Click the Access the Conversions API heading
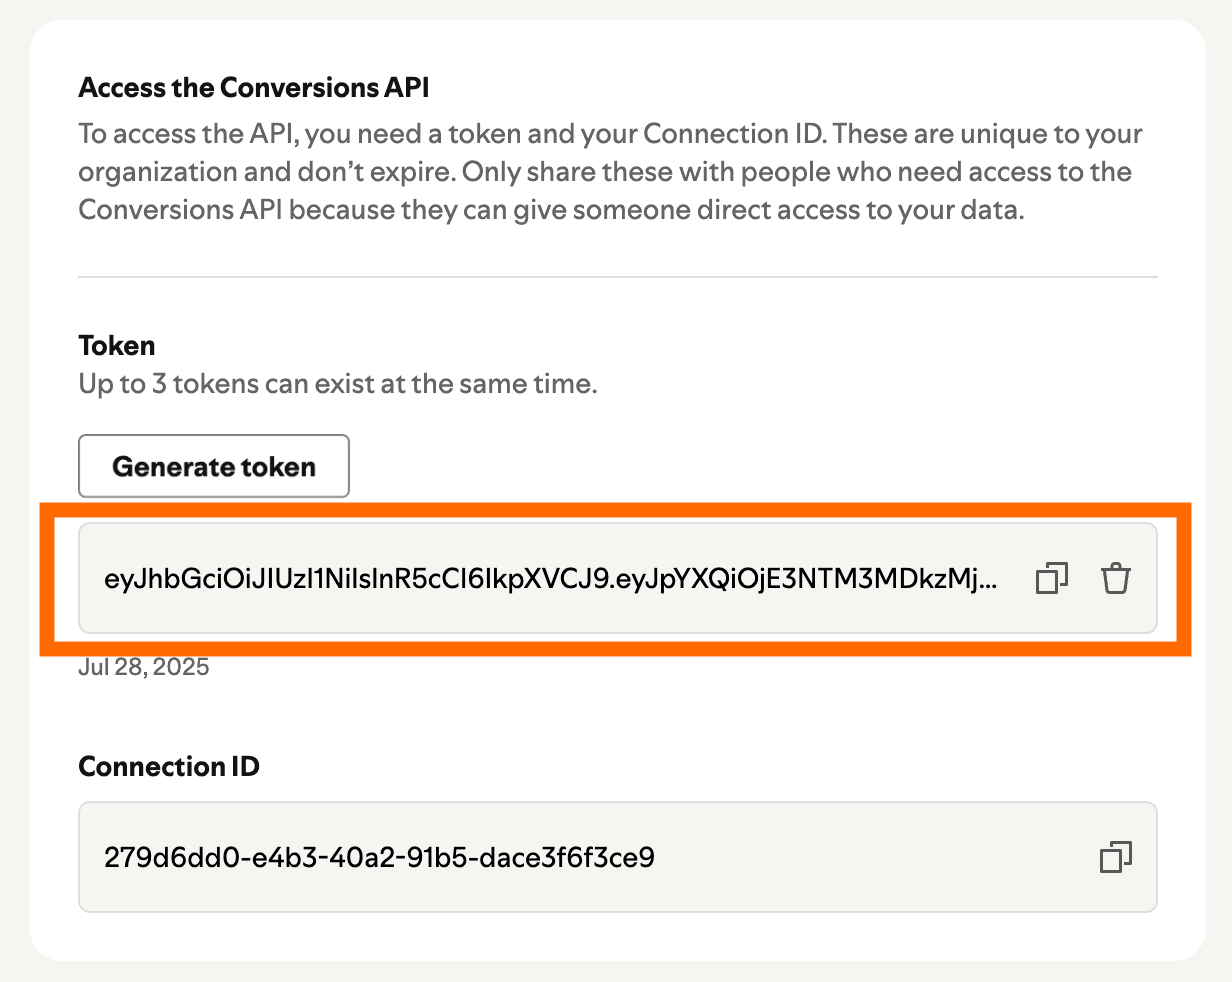The height and width of the screenshot is (982, 1232). click(x=254, y=88)
